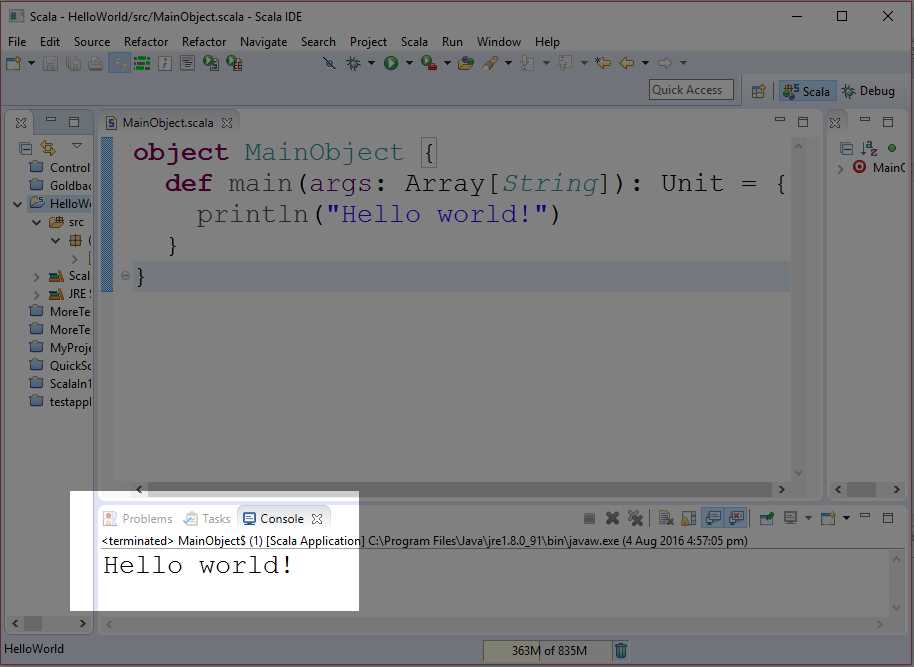Click the Debug bug icon
Image resolution: width=914 pixels, height=667 pixels.
pos(353,62)
